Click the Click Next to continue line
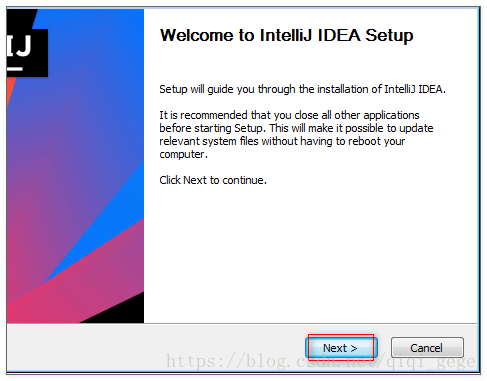The image size is (487, 381). pyautogui.click(x=213, y=180)
